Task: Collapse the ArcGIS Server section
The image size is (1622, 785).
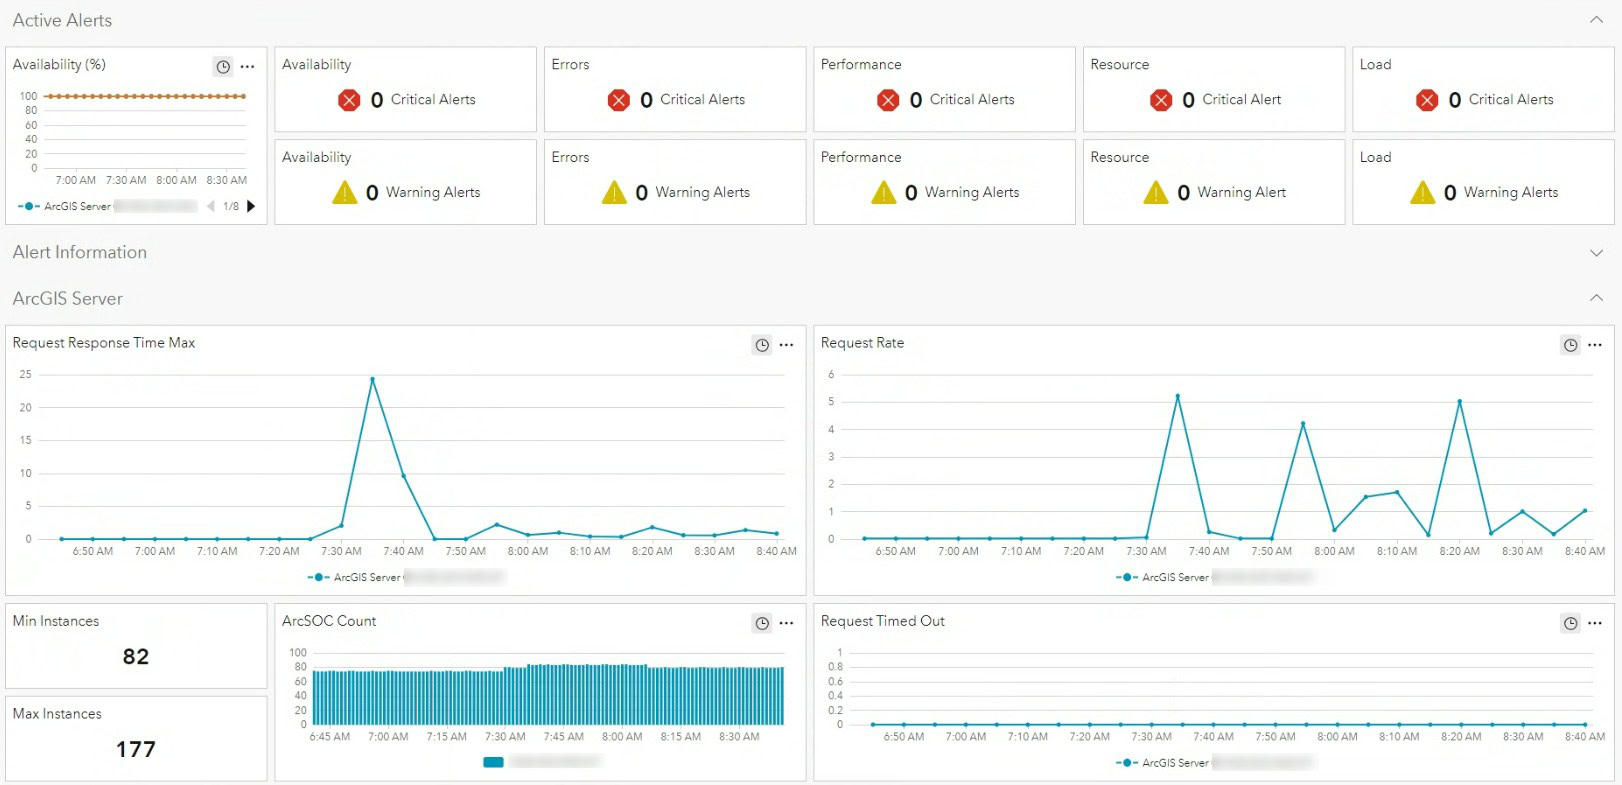Action: (x=1596, y=298)
